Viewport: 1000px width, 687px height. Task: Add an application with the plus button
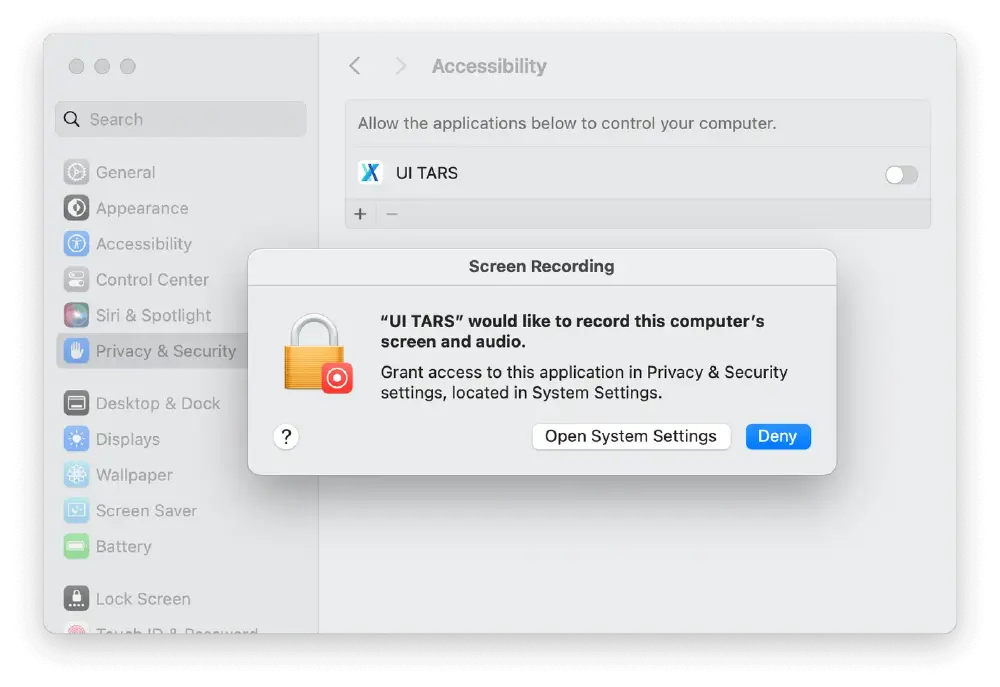pos(360,213)
